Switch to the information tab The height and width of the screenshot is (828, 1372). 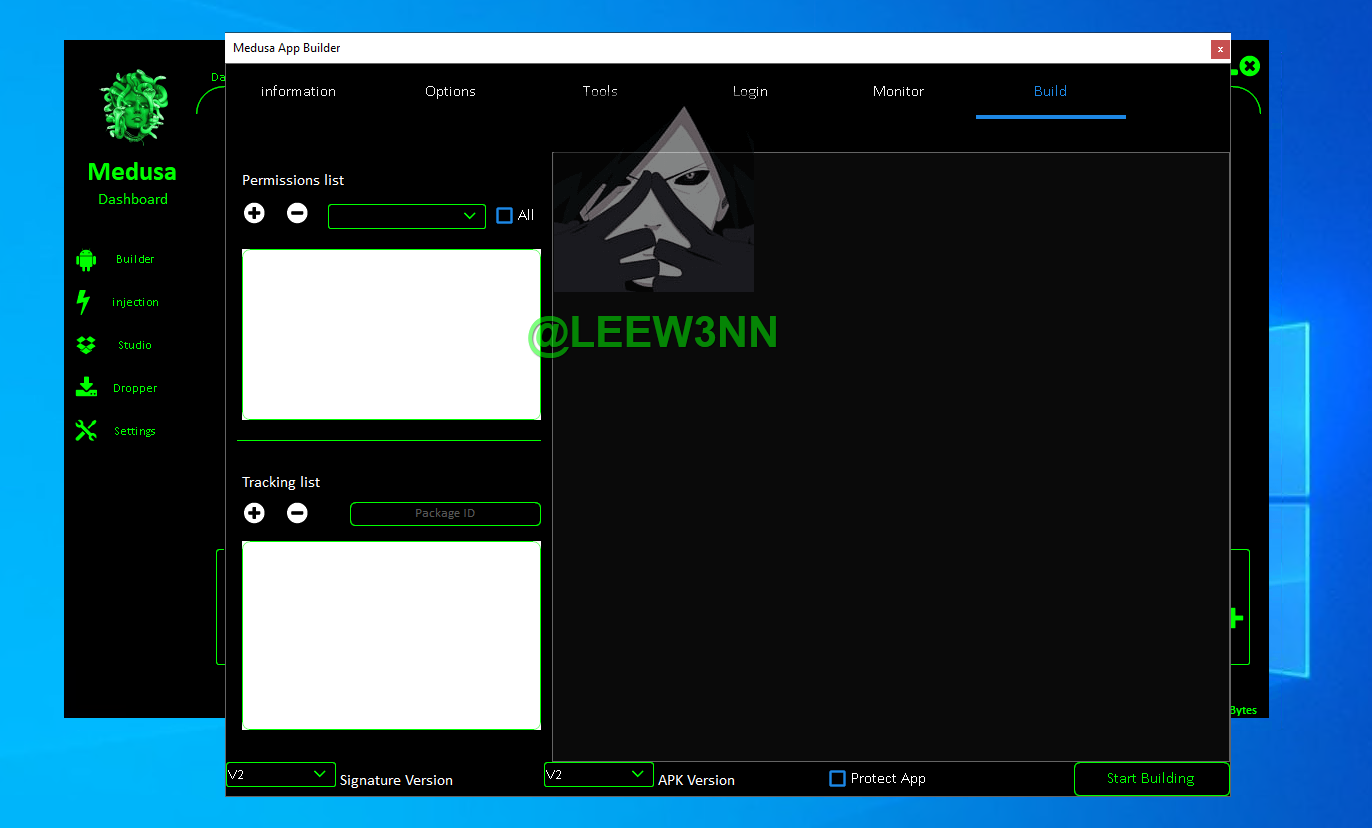[x=298, y=91]
